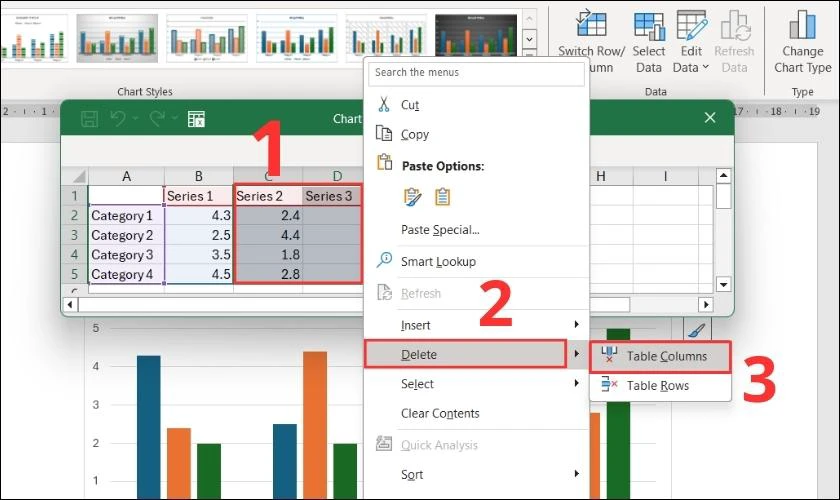Click the Smart Lookup menu entry
The image size is (840, 500).
[438, 262]
